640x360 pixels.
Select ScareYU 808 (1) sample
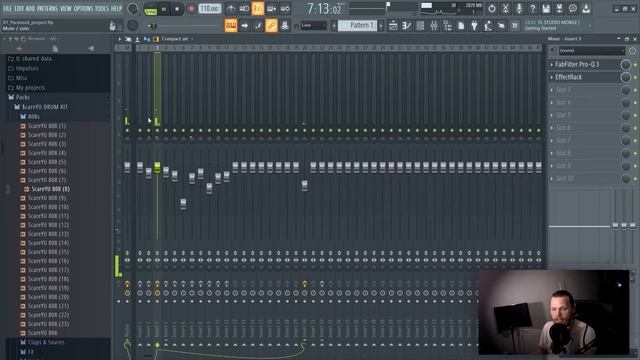coord(47,126)
